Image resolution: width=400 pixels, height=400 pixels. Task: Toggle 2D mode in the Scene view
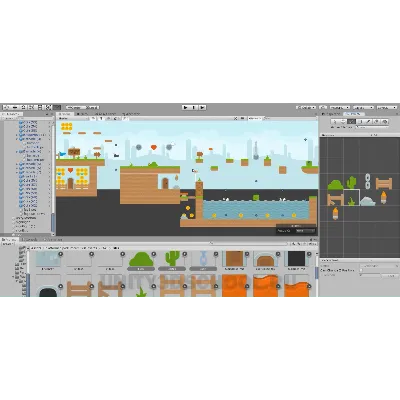click(94, 118)
